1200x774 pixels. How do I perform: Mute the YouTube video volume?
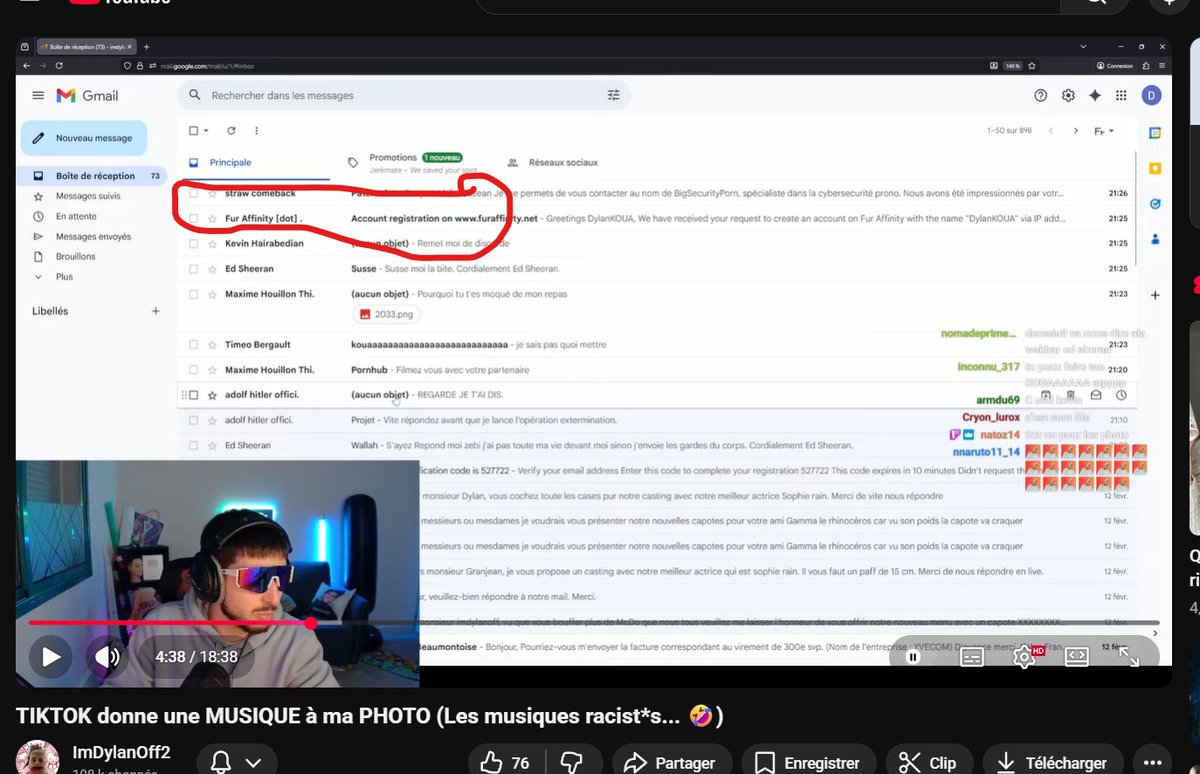click(107, 657)
